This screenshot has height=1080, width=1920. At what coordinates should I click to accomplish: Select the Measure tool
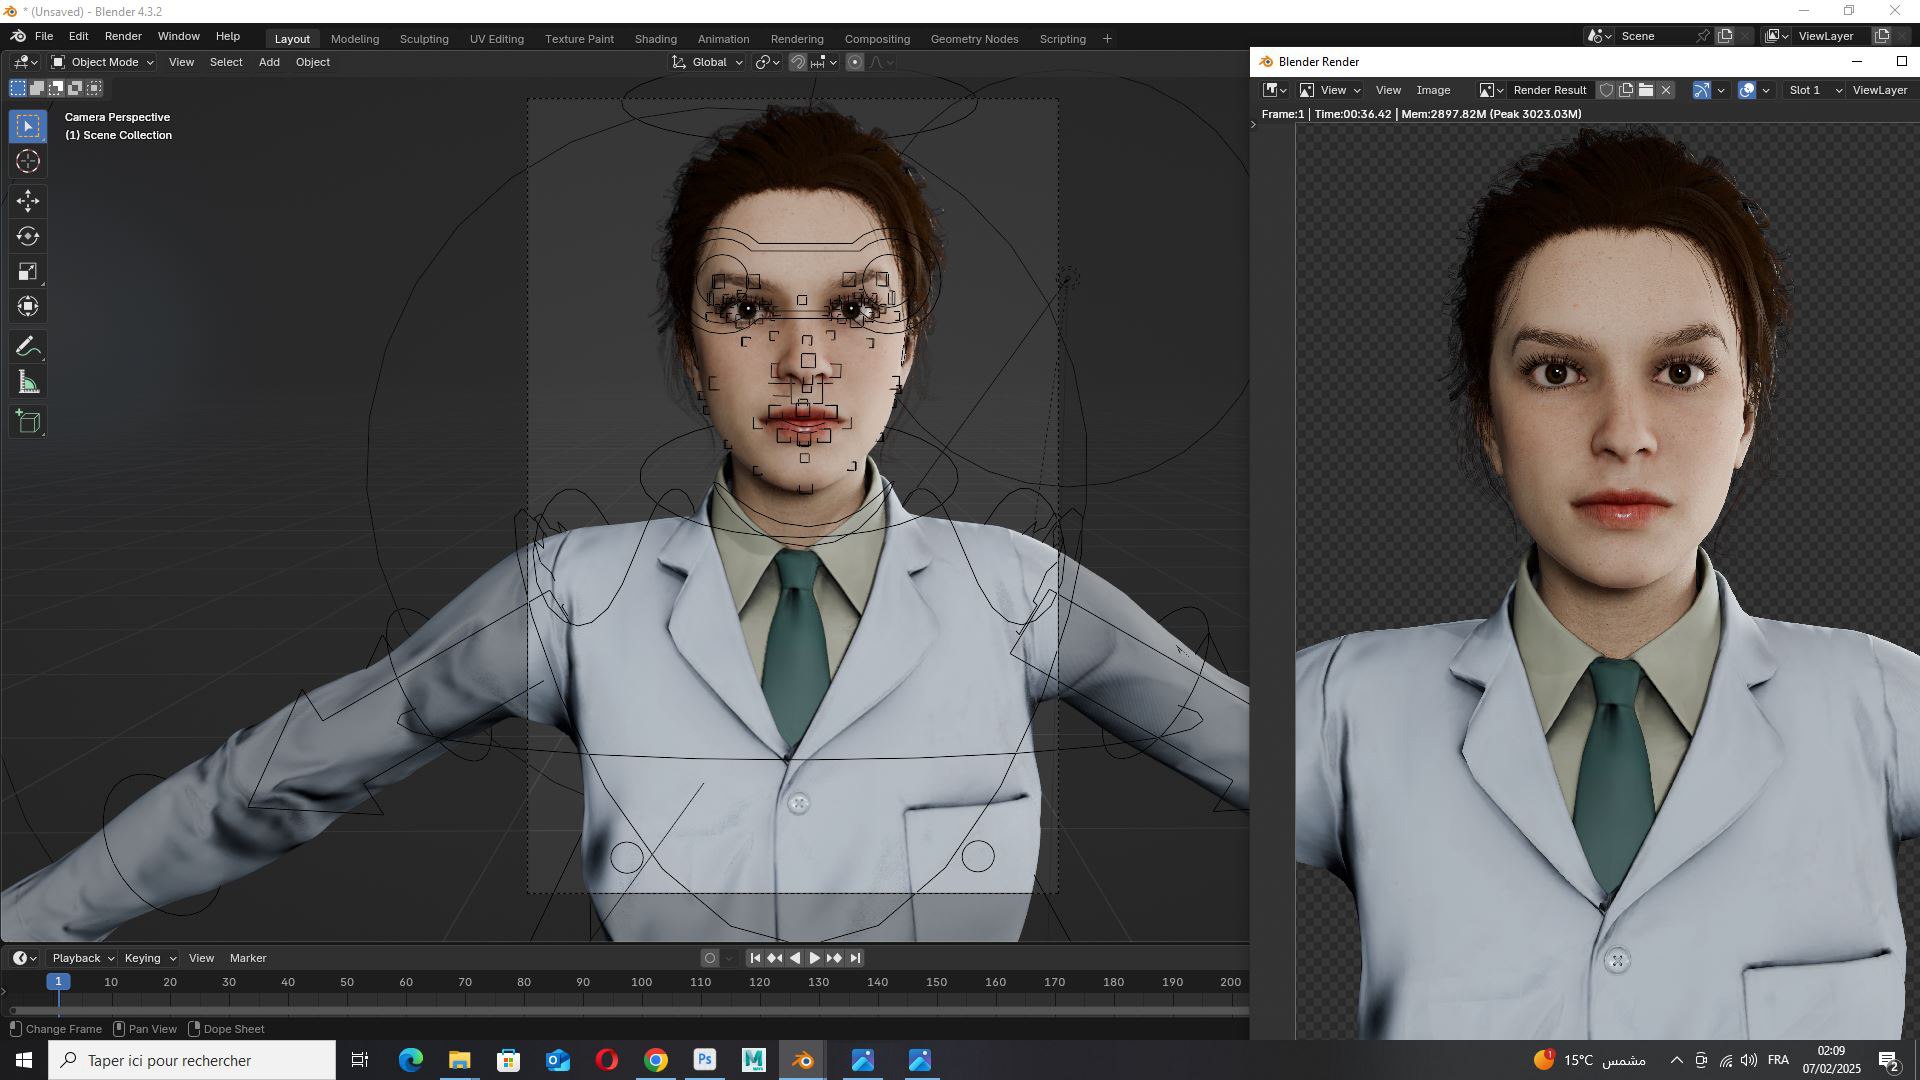[28, 382]
